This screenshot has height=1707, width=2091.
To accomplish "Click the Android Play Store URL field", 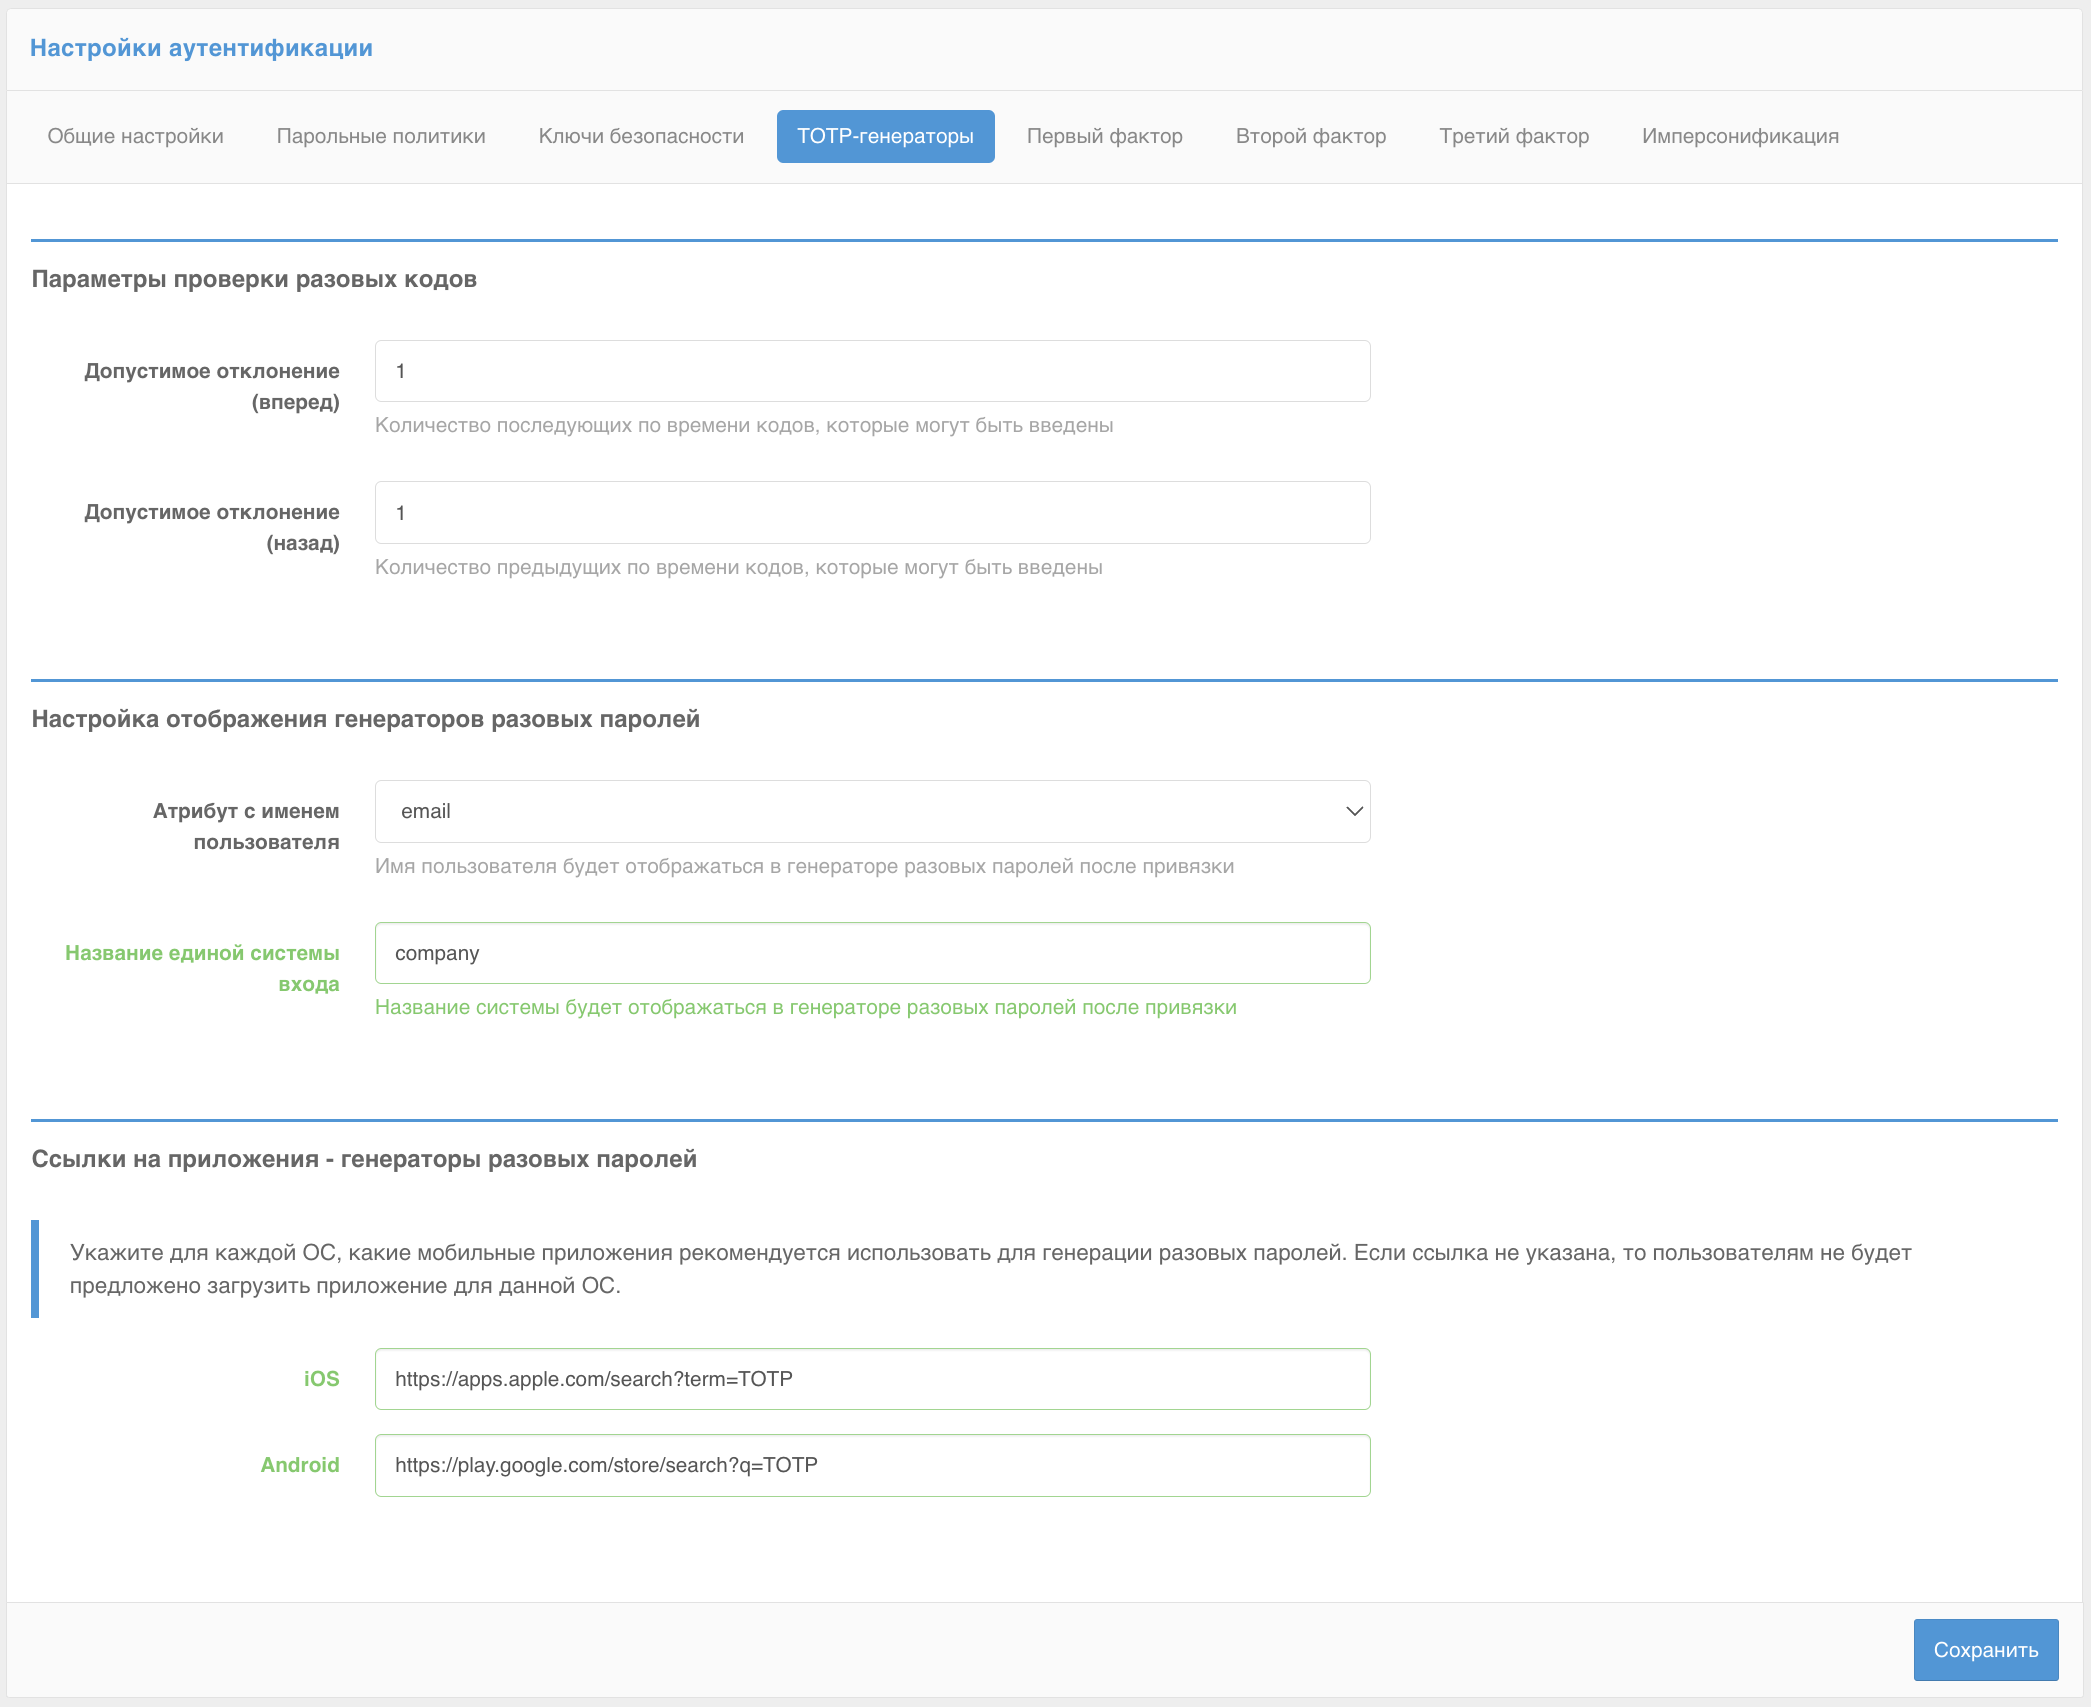I will click(x=871, y=1465).
